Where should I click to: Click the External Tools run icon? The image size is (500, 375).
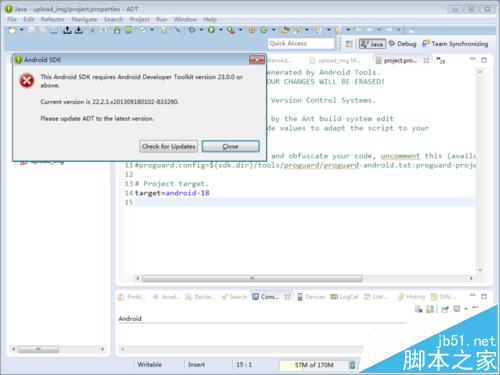pyautogui.click(x=231, y=30)
